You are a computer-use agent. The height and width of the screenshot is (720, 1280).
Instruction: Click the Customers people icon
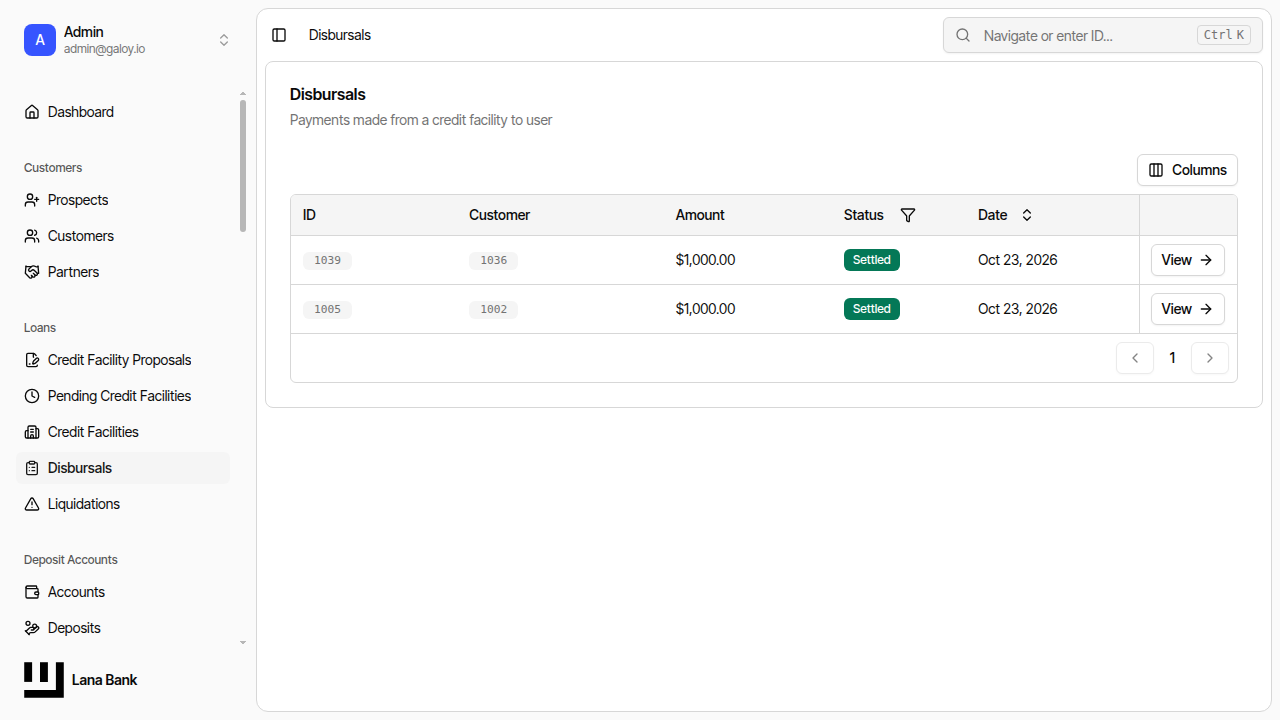coord(32,236)
